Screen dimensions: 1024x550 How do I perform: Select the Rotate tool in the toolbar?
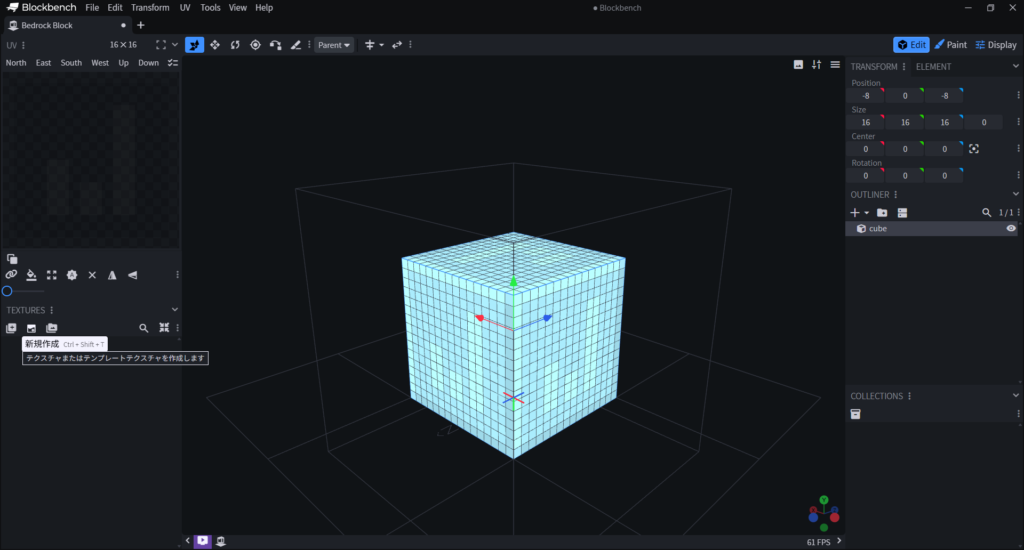point(235,45)
